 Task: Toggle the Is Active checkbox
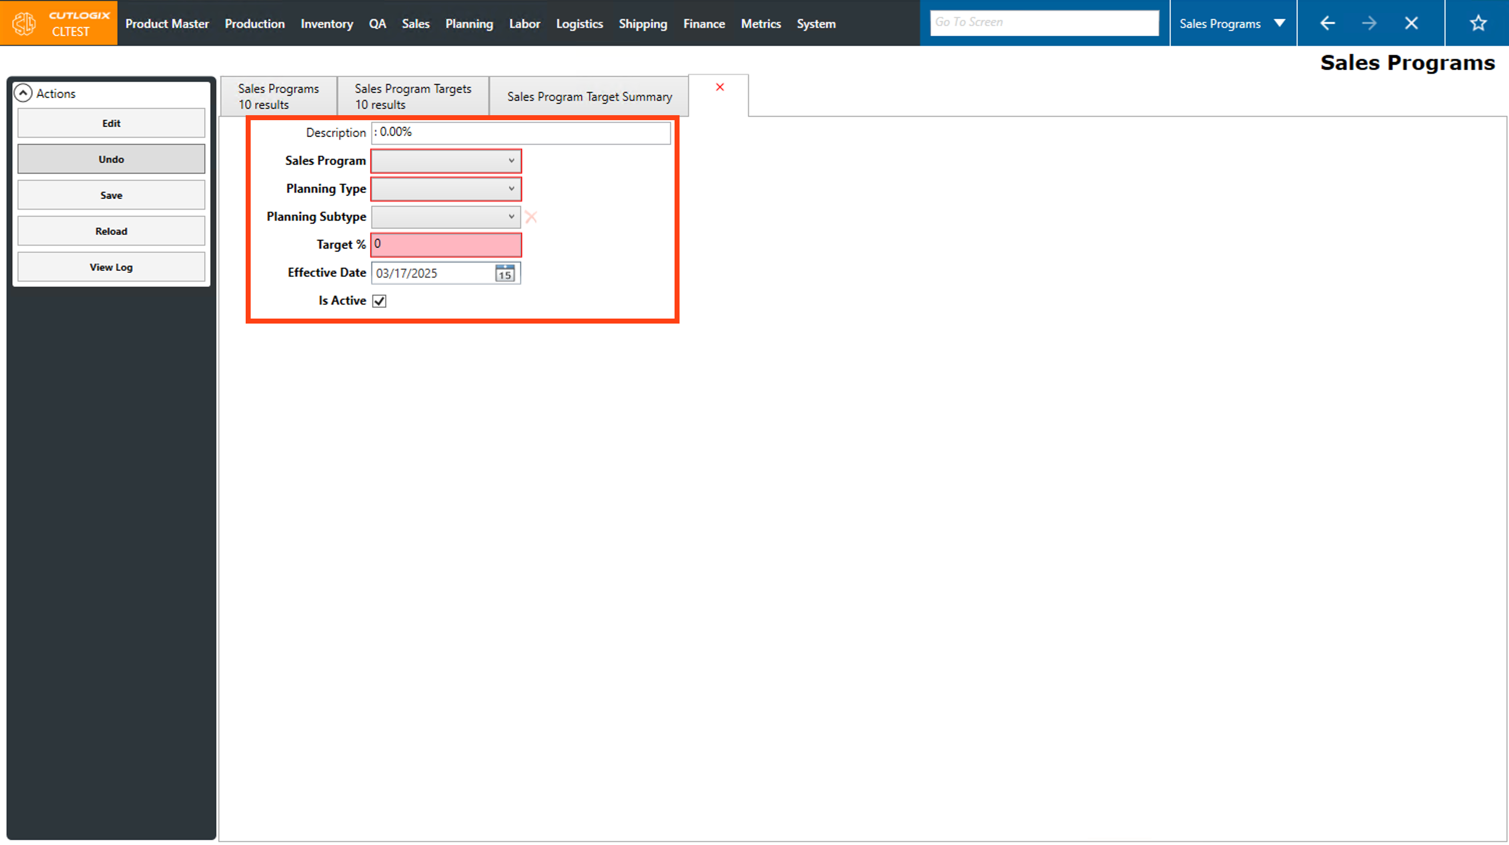point(380,301)
